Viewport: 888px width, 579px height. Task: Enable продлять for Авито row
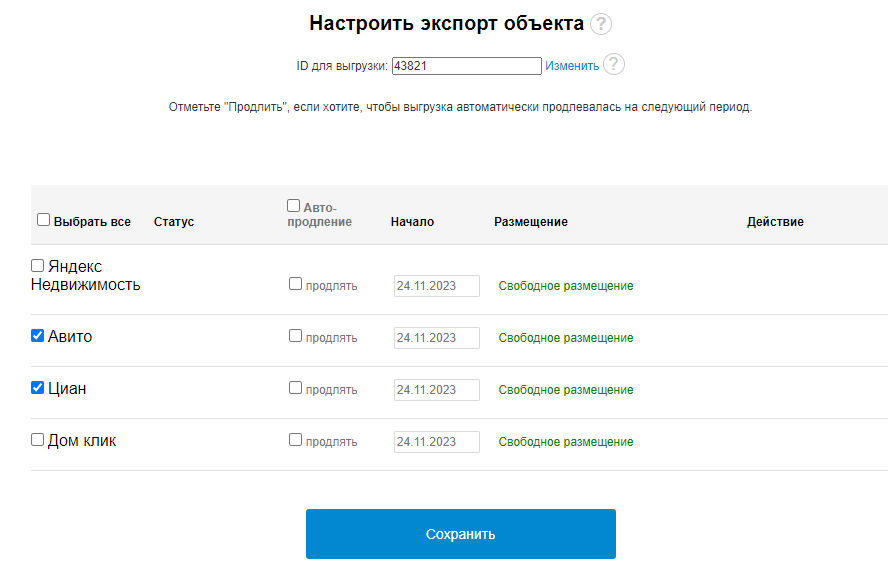(x=295, y=336)
